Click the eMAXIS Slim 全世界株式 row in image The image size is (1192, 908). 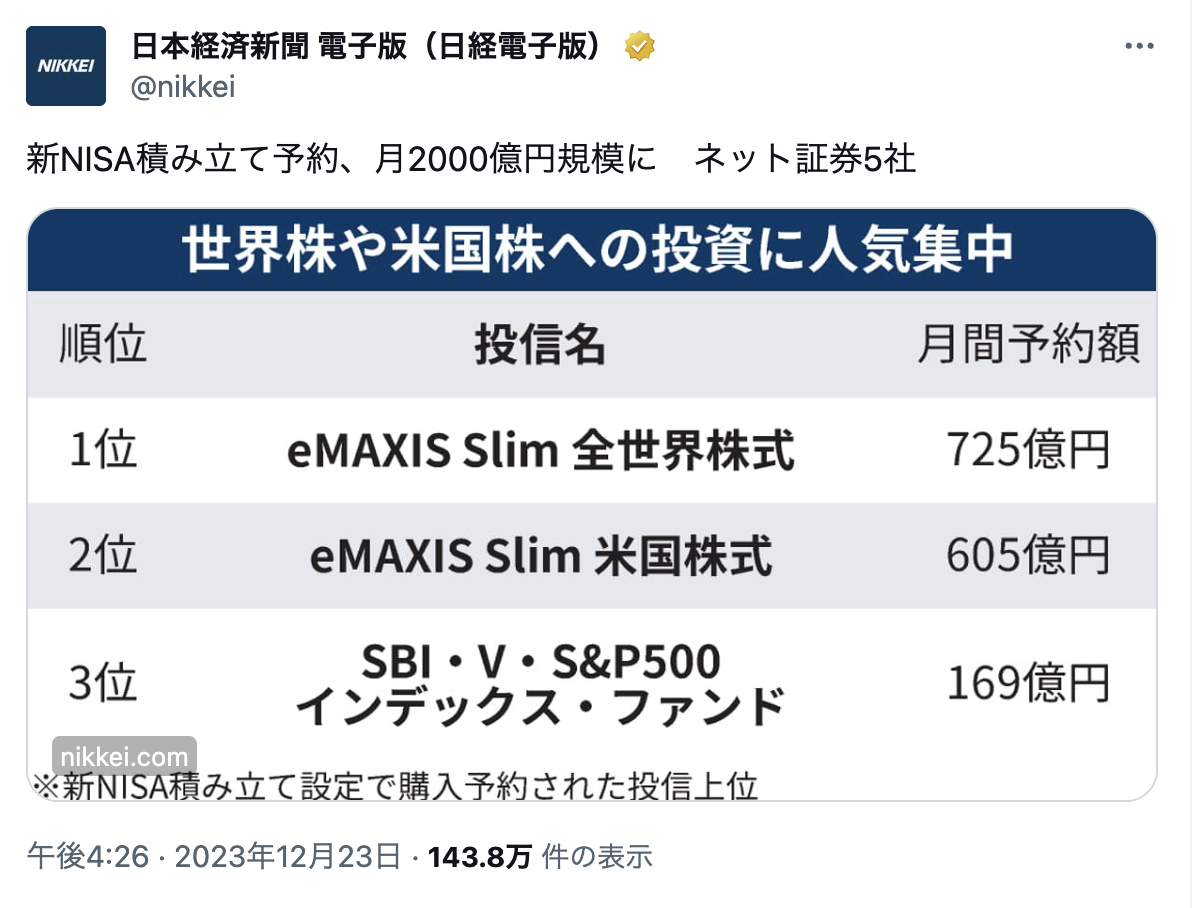tap(592, 449)
